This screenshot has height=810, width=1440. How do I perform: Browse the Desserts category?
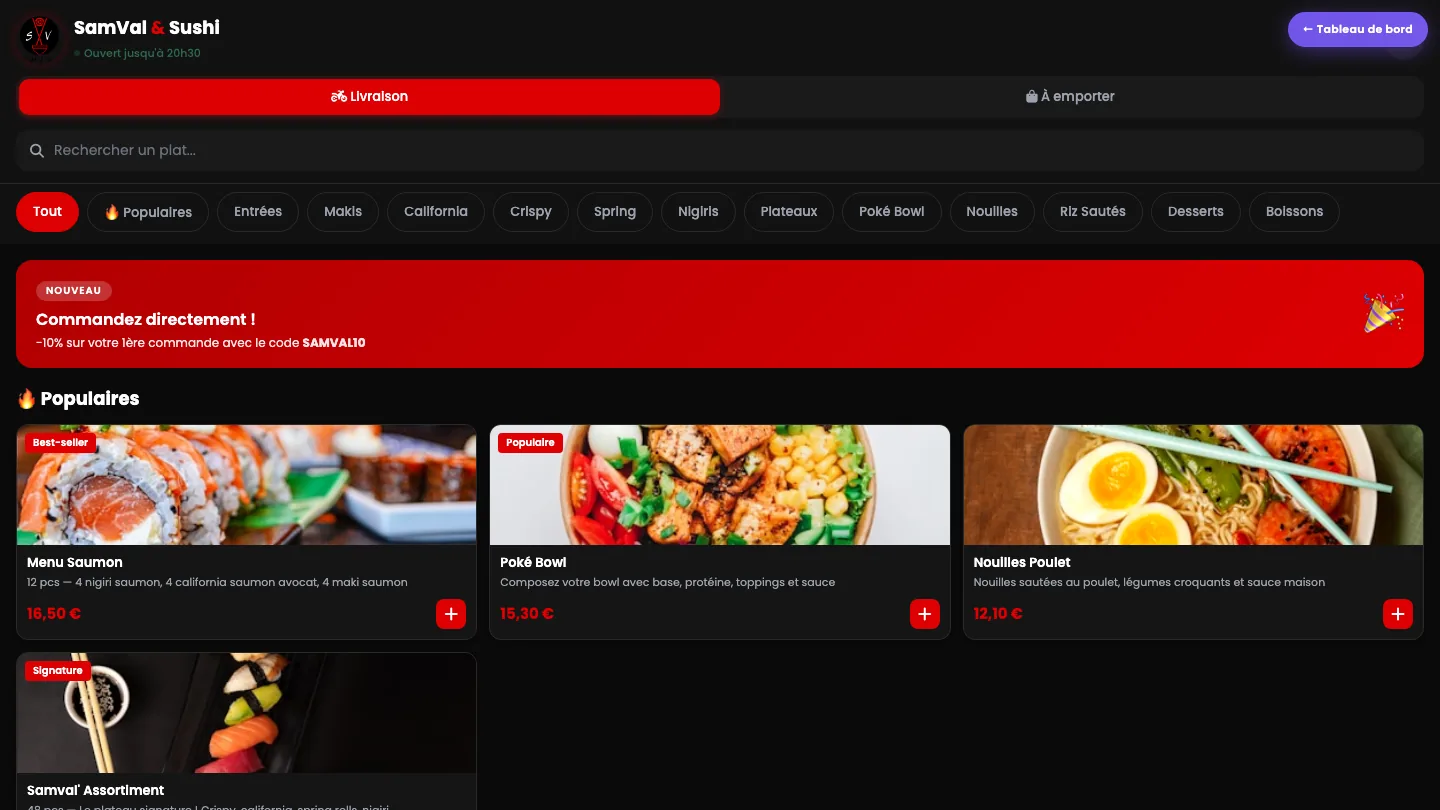(x=1196, y=212)
